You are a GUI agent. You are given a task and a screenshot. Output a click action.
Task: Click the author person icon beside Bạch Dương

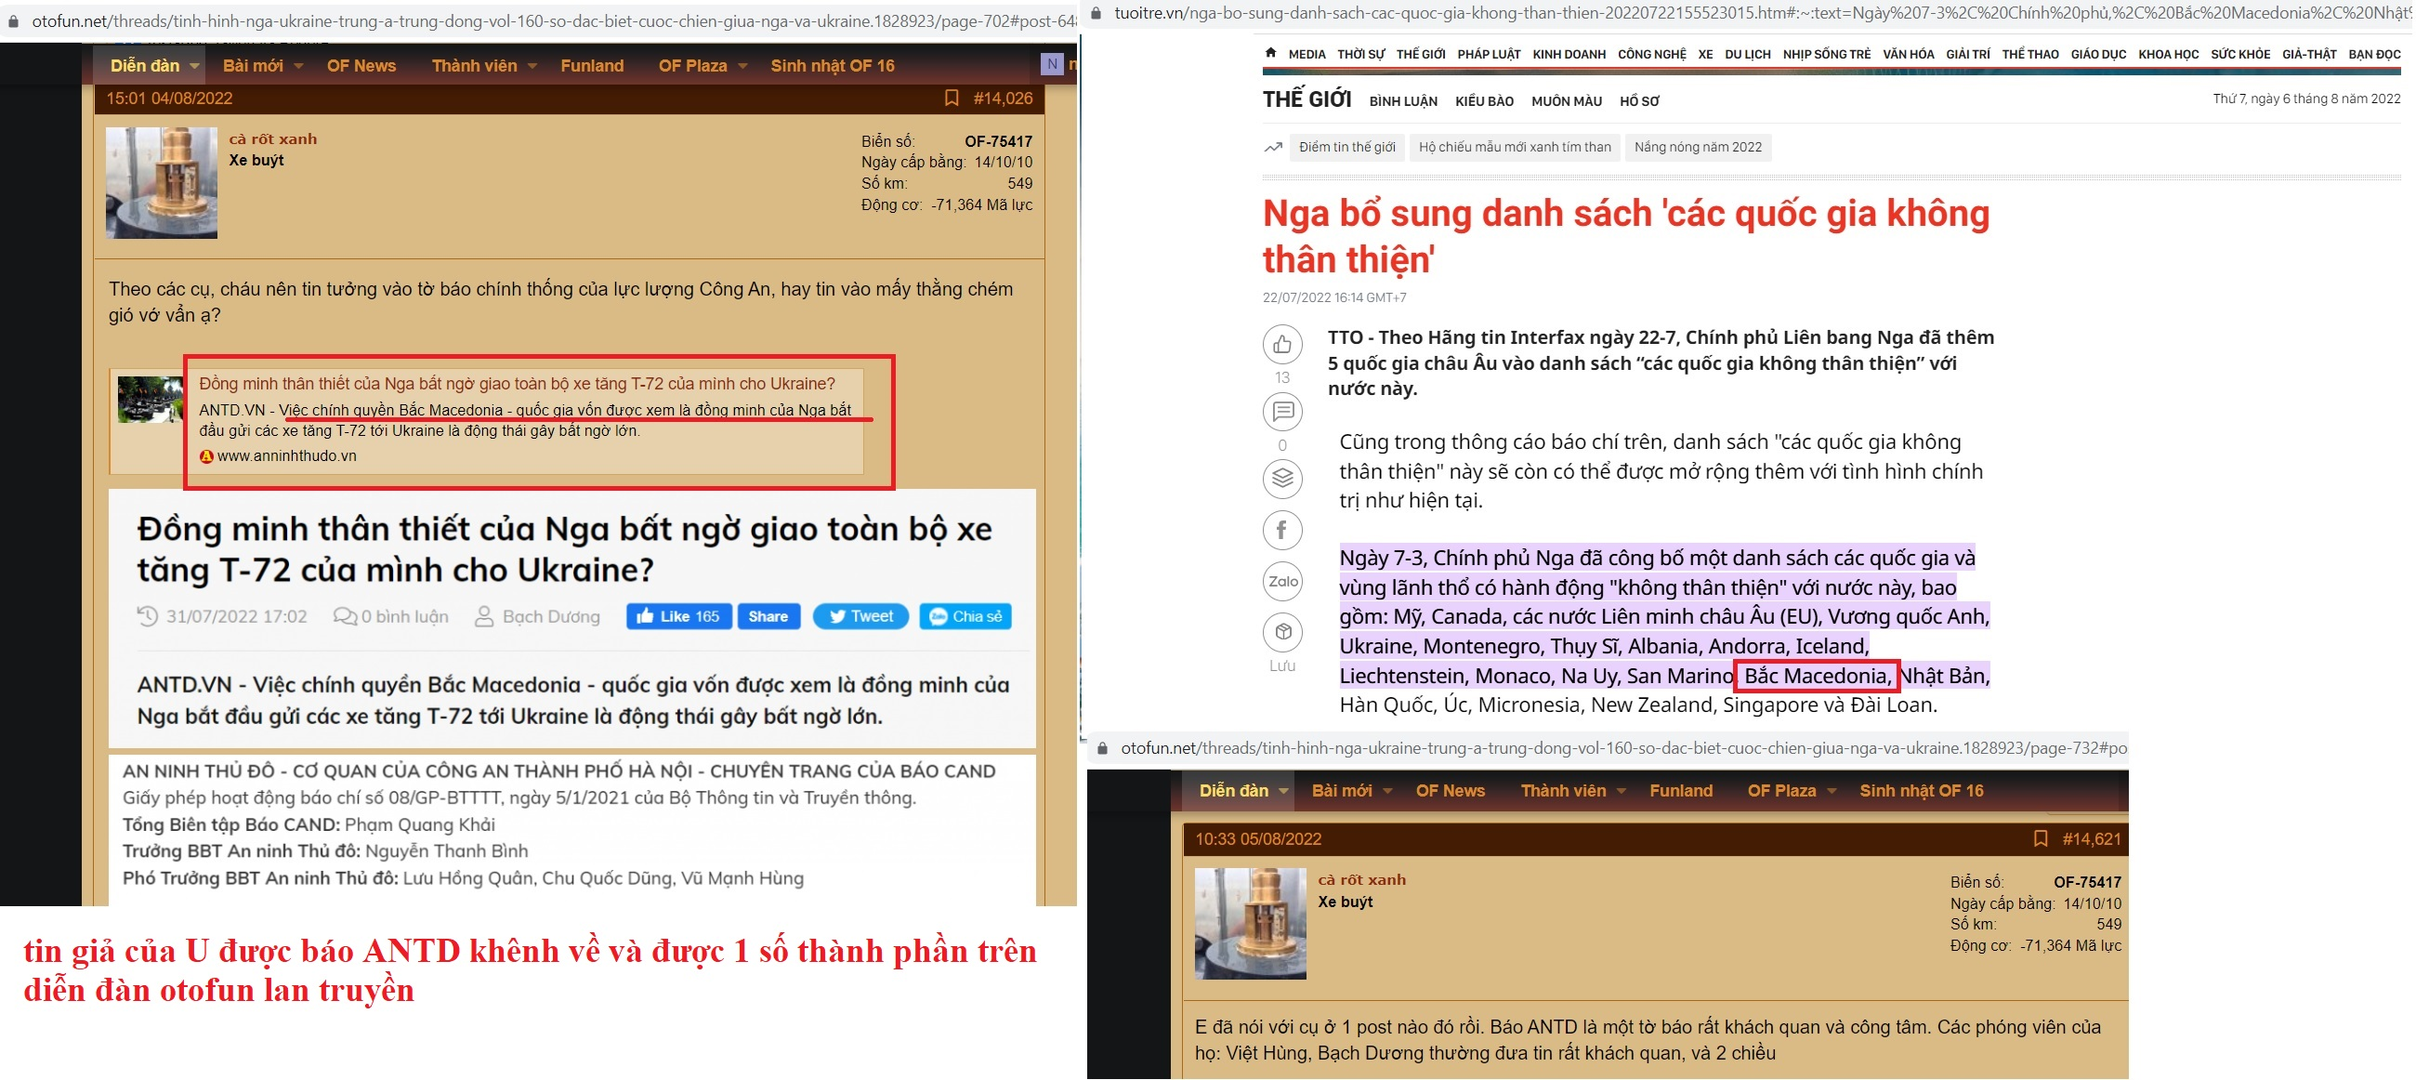tap(484, 616)
